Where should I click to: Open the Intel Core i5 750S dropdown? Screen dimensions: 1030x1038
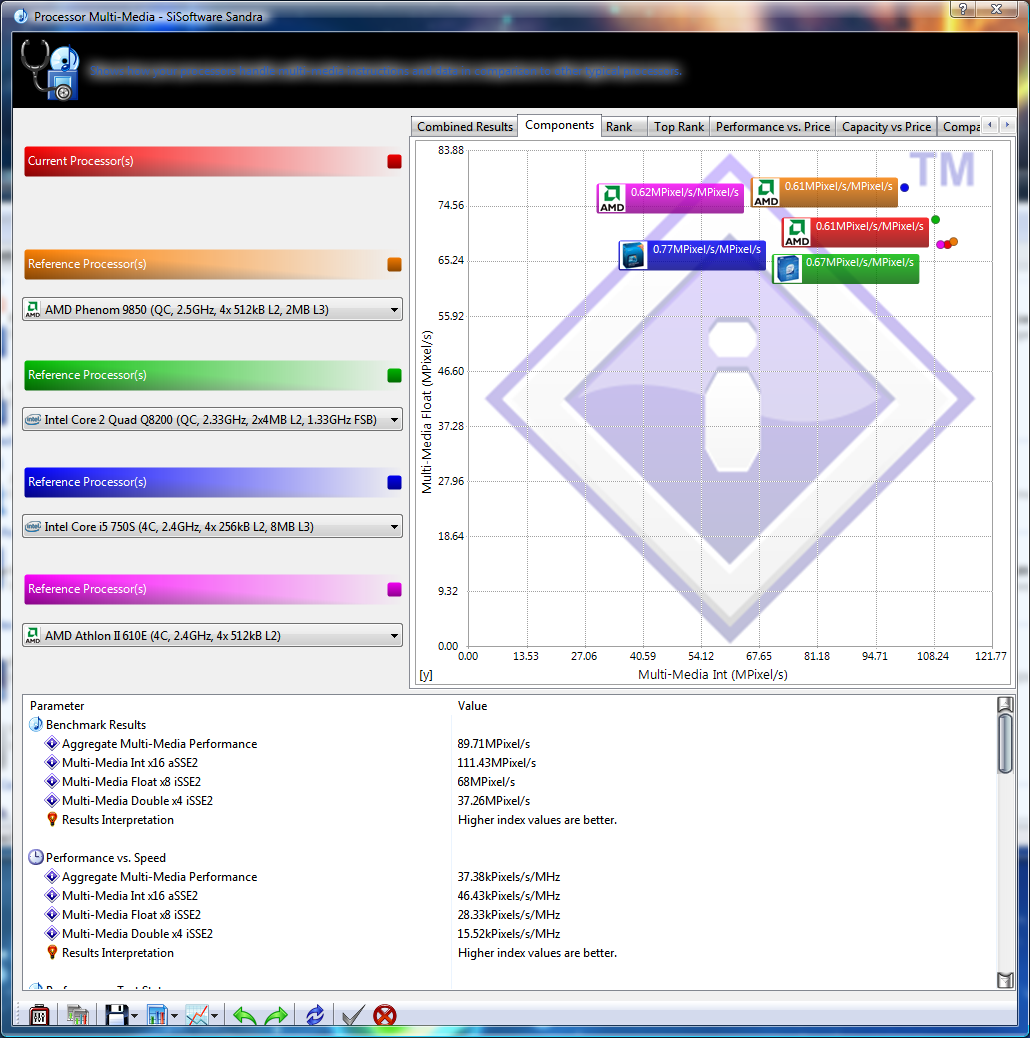(212, 526)
